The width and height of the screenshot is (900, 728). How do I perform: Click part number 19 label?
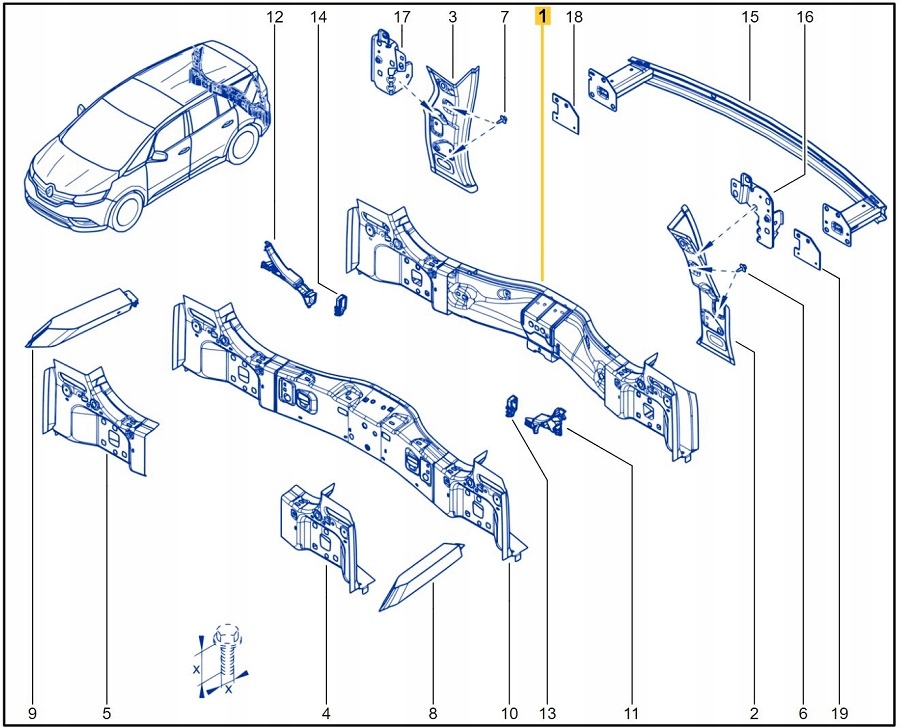[x=839, y=714]
